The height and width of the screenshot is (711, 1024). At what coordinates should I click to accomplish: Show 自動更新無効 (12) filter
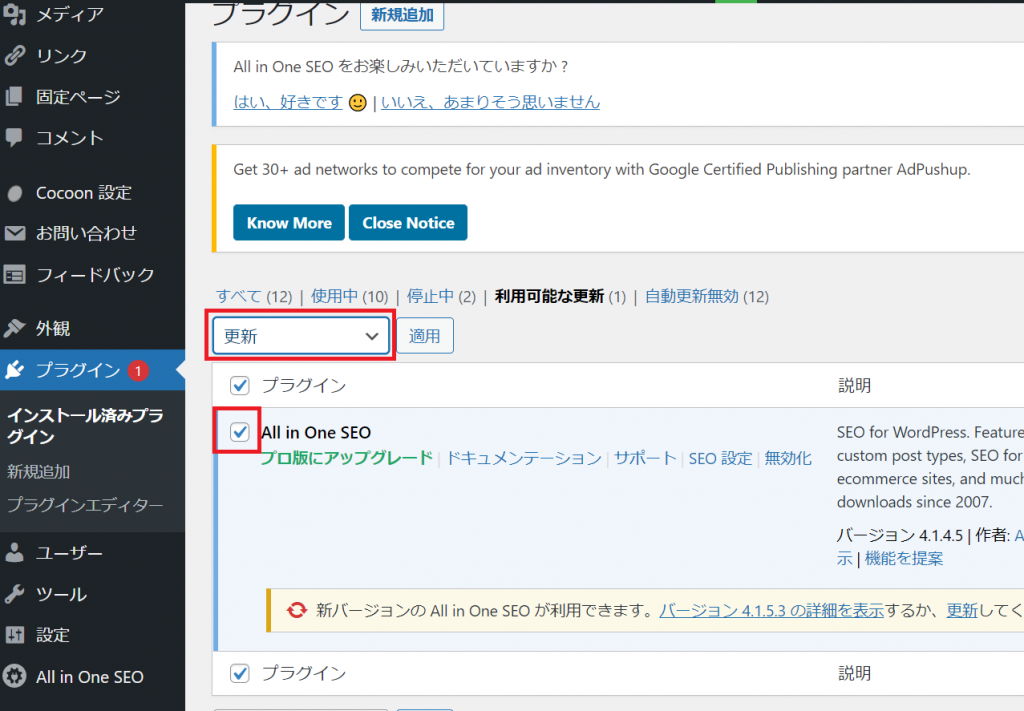pos(707,296)
